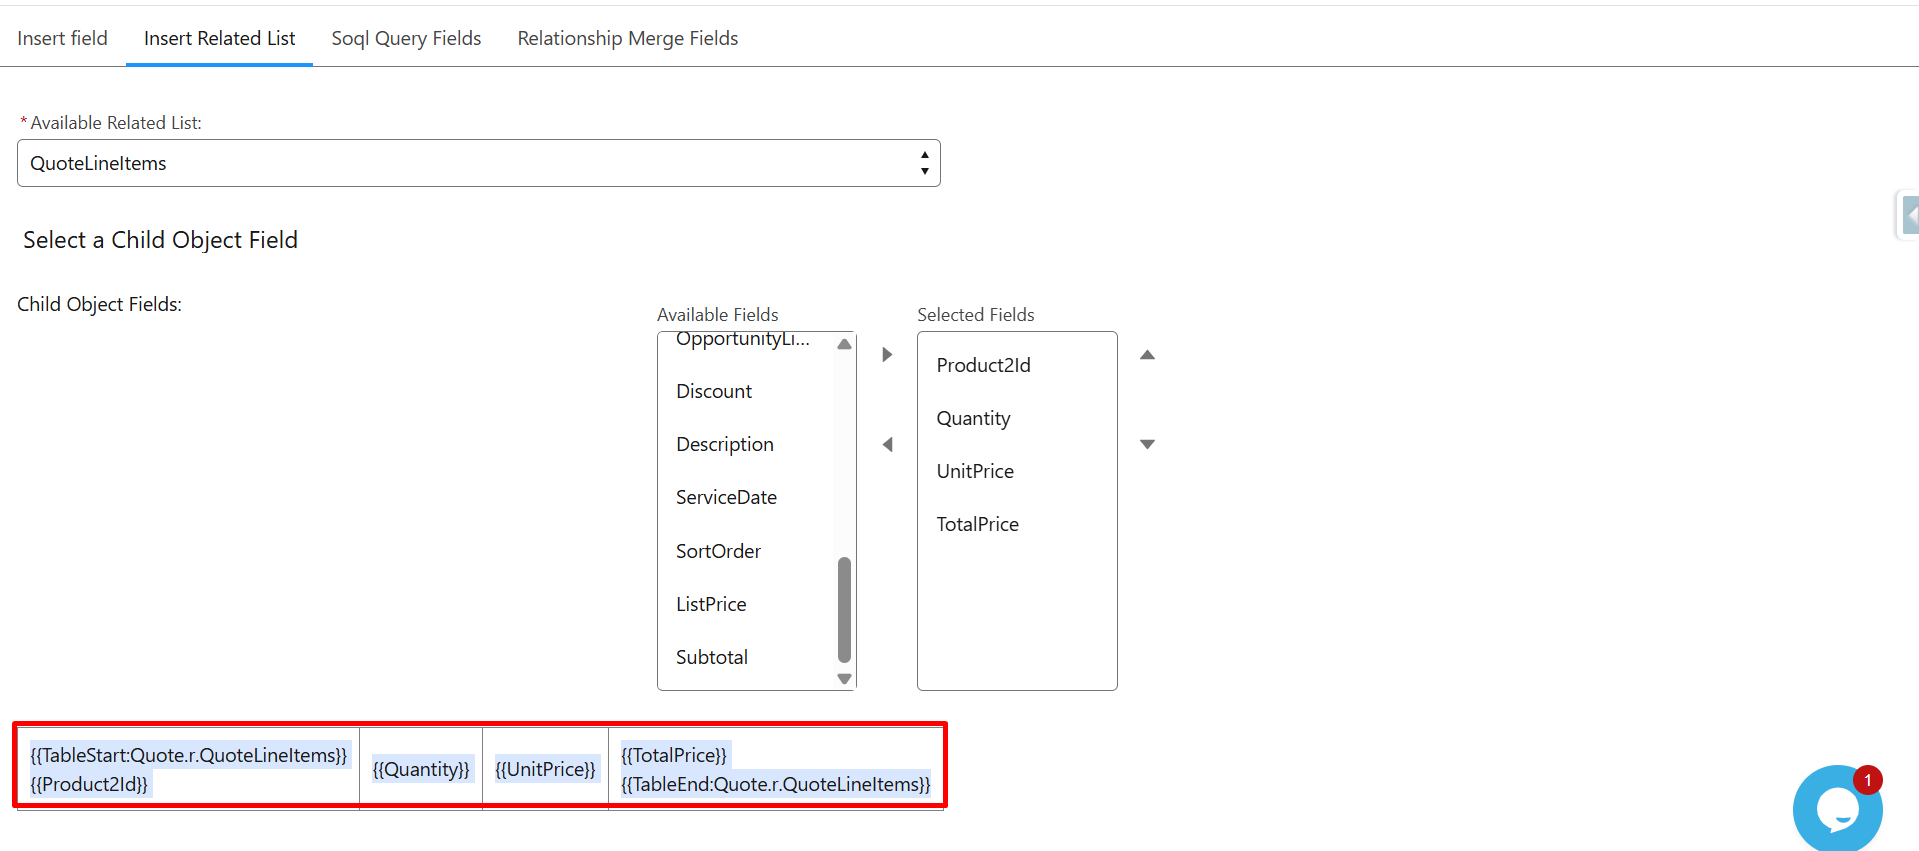Expand the collapsed side panel handle
Viewport: 1919px width, 851px height.
point(1909,215)
